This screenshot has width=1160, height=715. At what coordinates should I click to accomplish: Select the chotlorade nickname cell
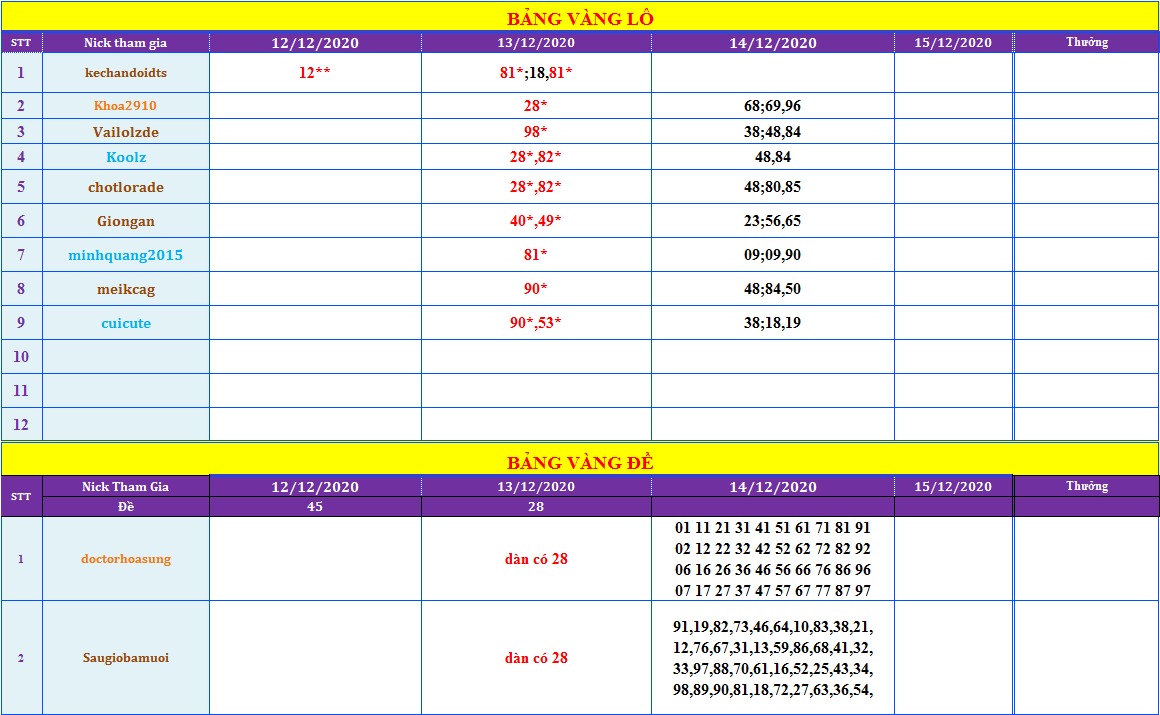point(126,187)
